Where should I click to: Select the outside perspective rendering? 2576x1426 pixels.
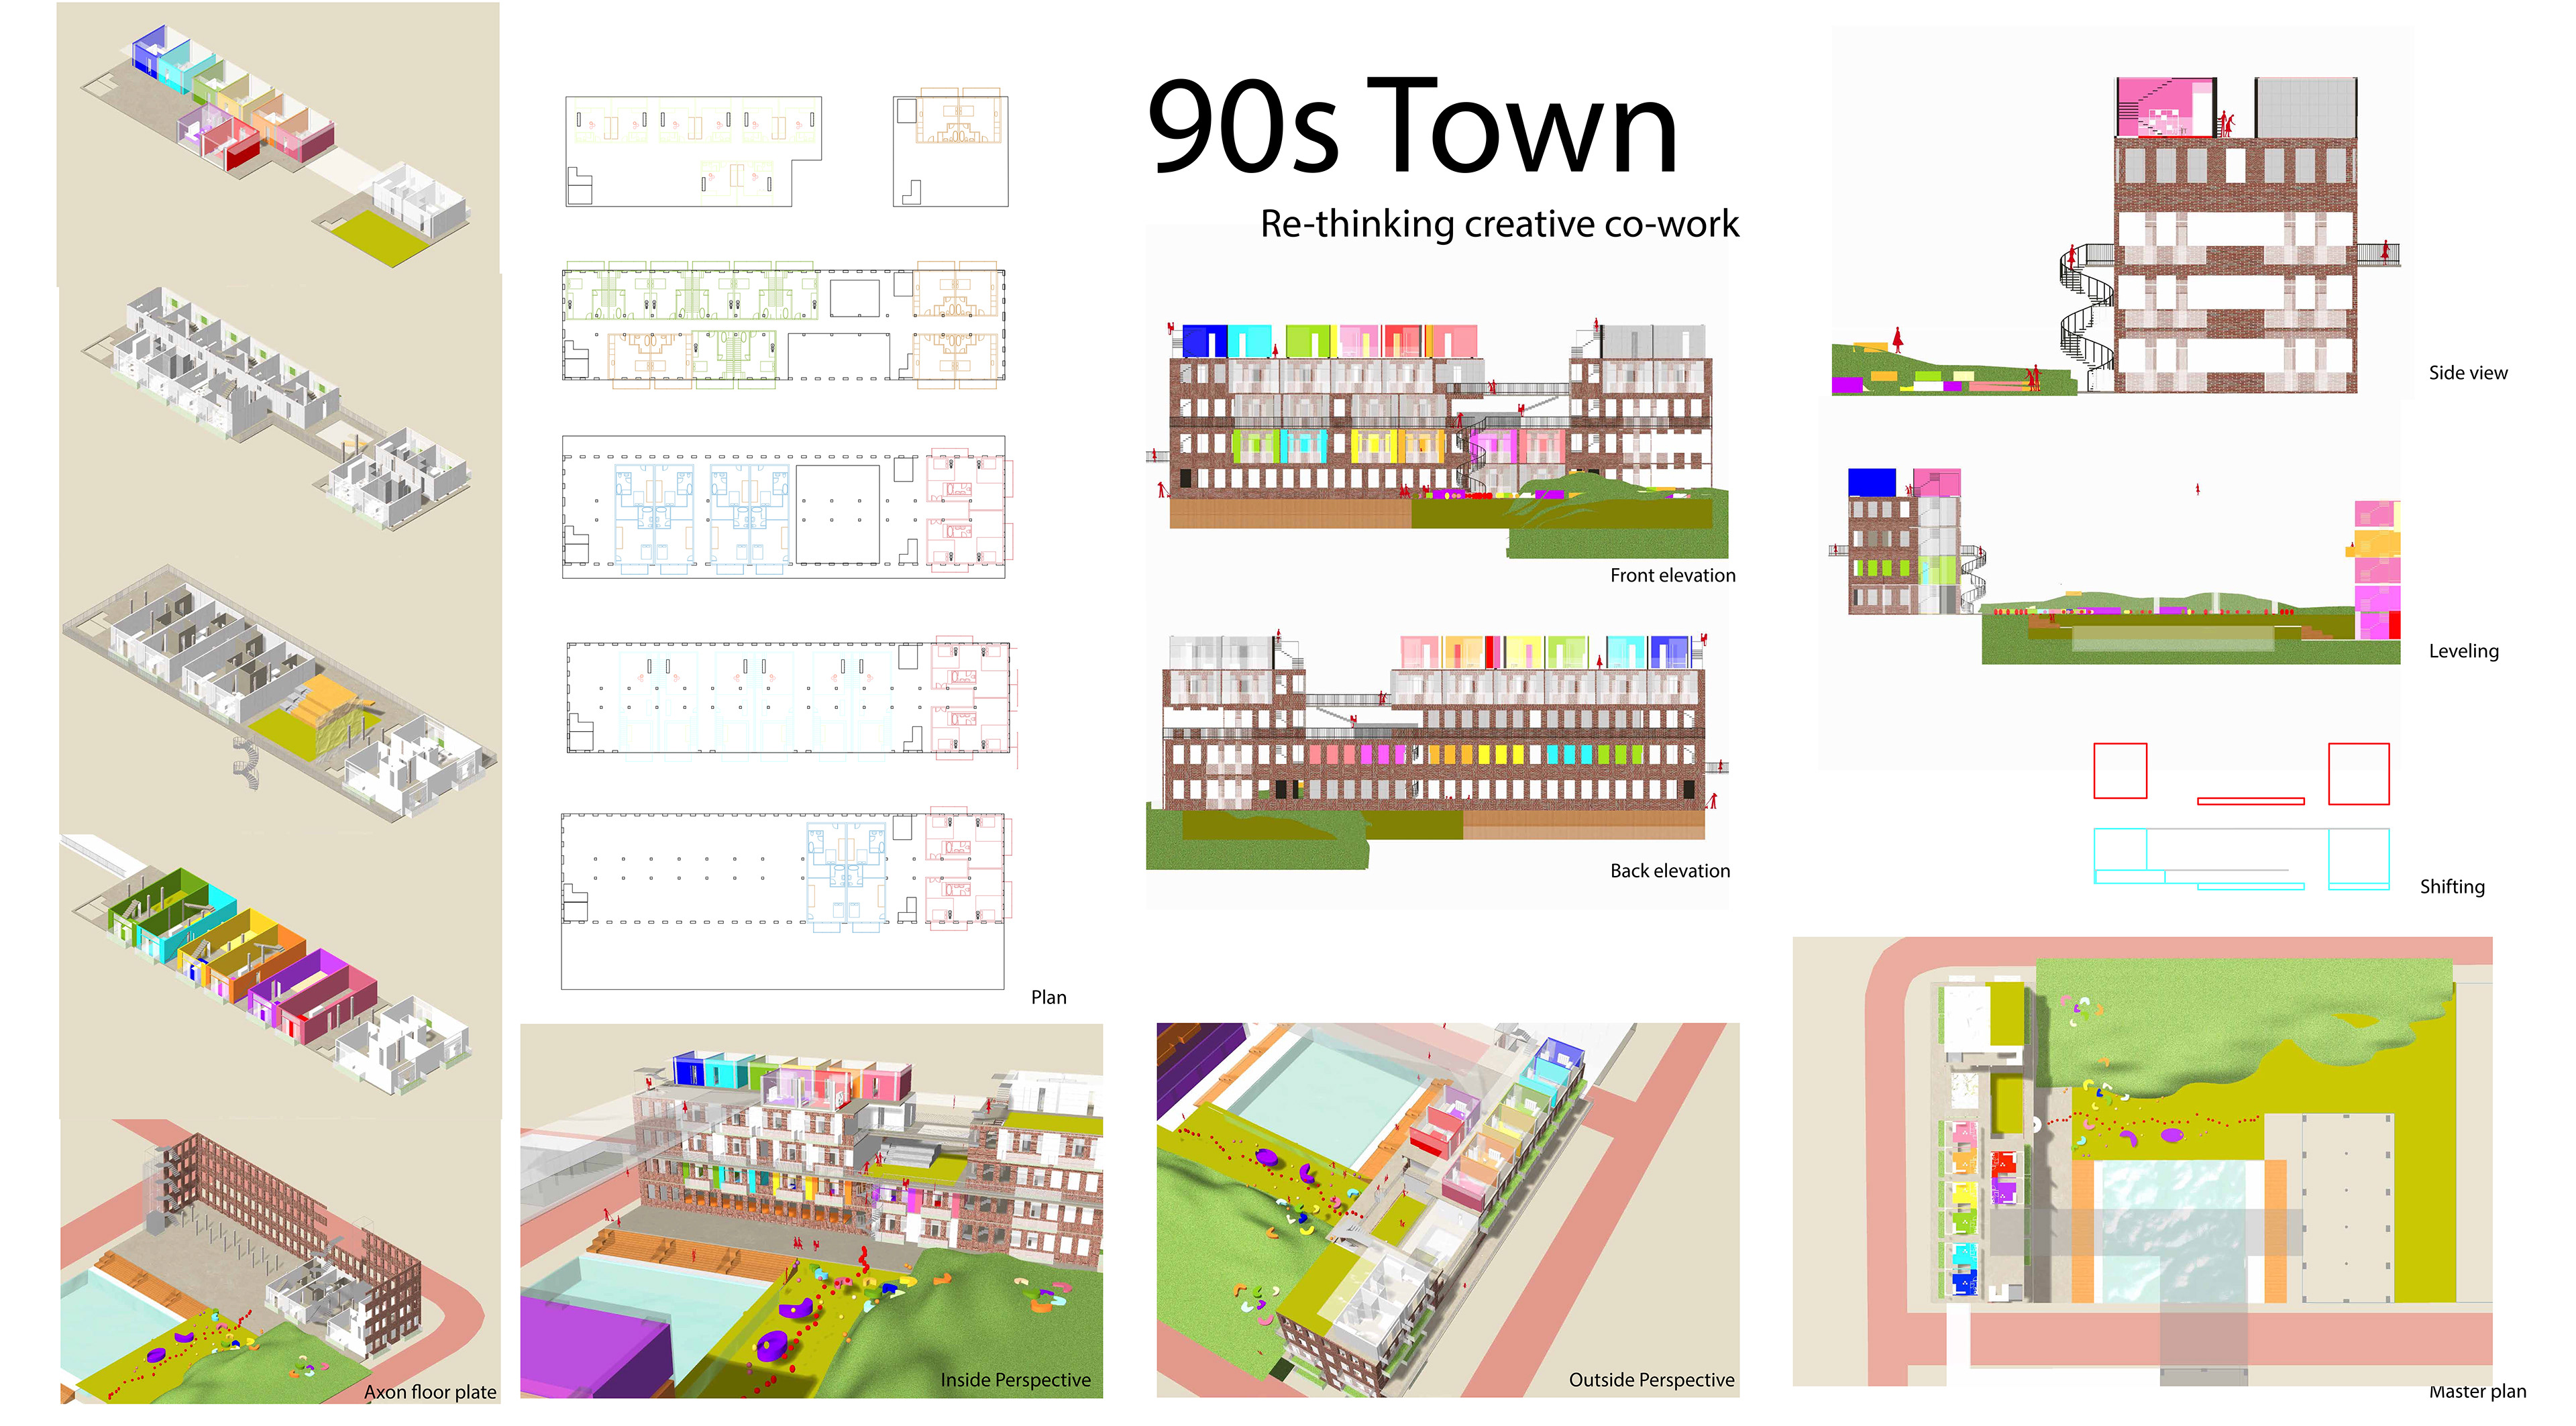point(1448,1210)
